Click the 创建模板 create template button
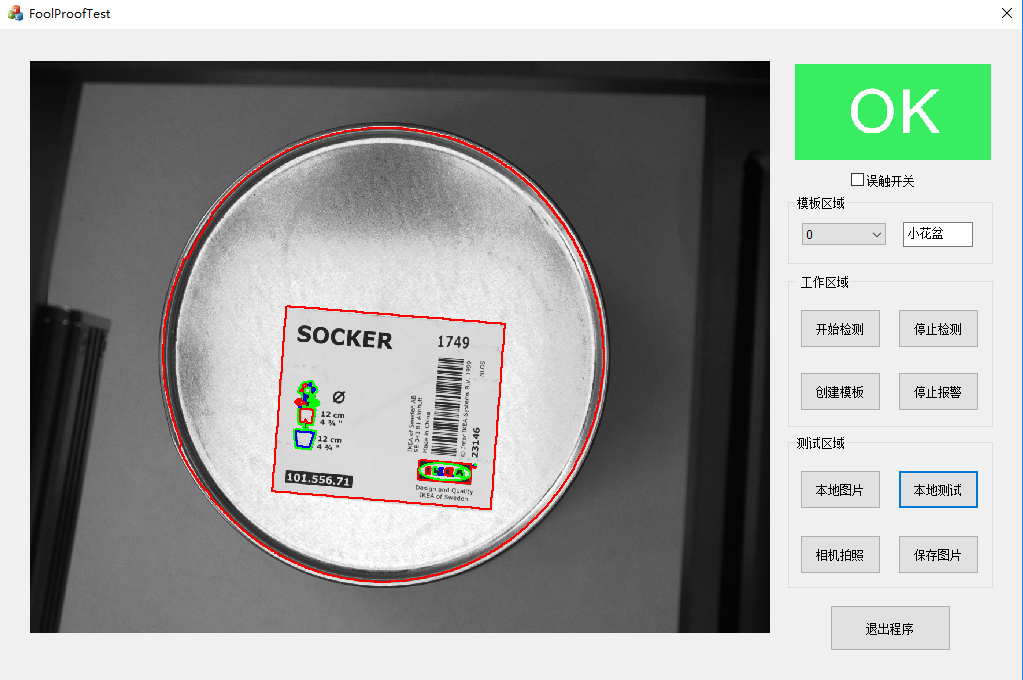Screen dimensions: 1023x680 (x=840, y=392)
